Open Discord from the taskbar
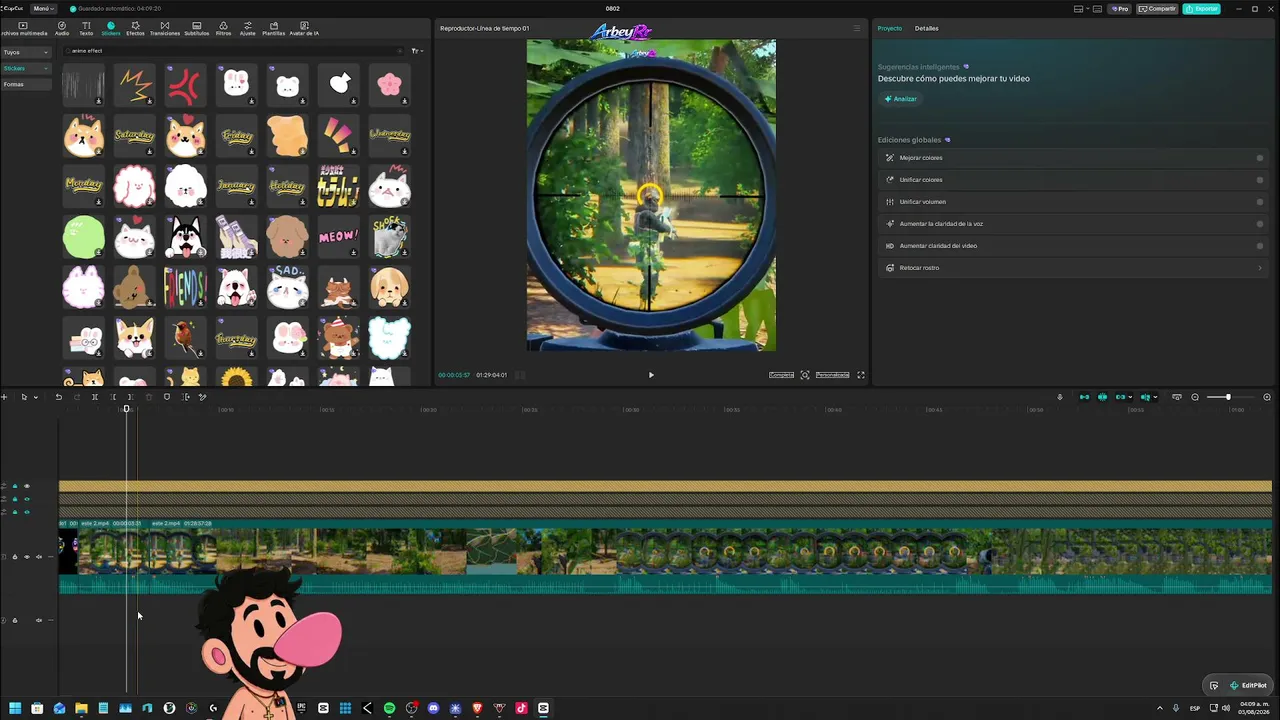 433,708
